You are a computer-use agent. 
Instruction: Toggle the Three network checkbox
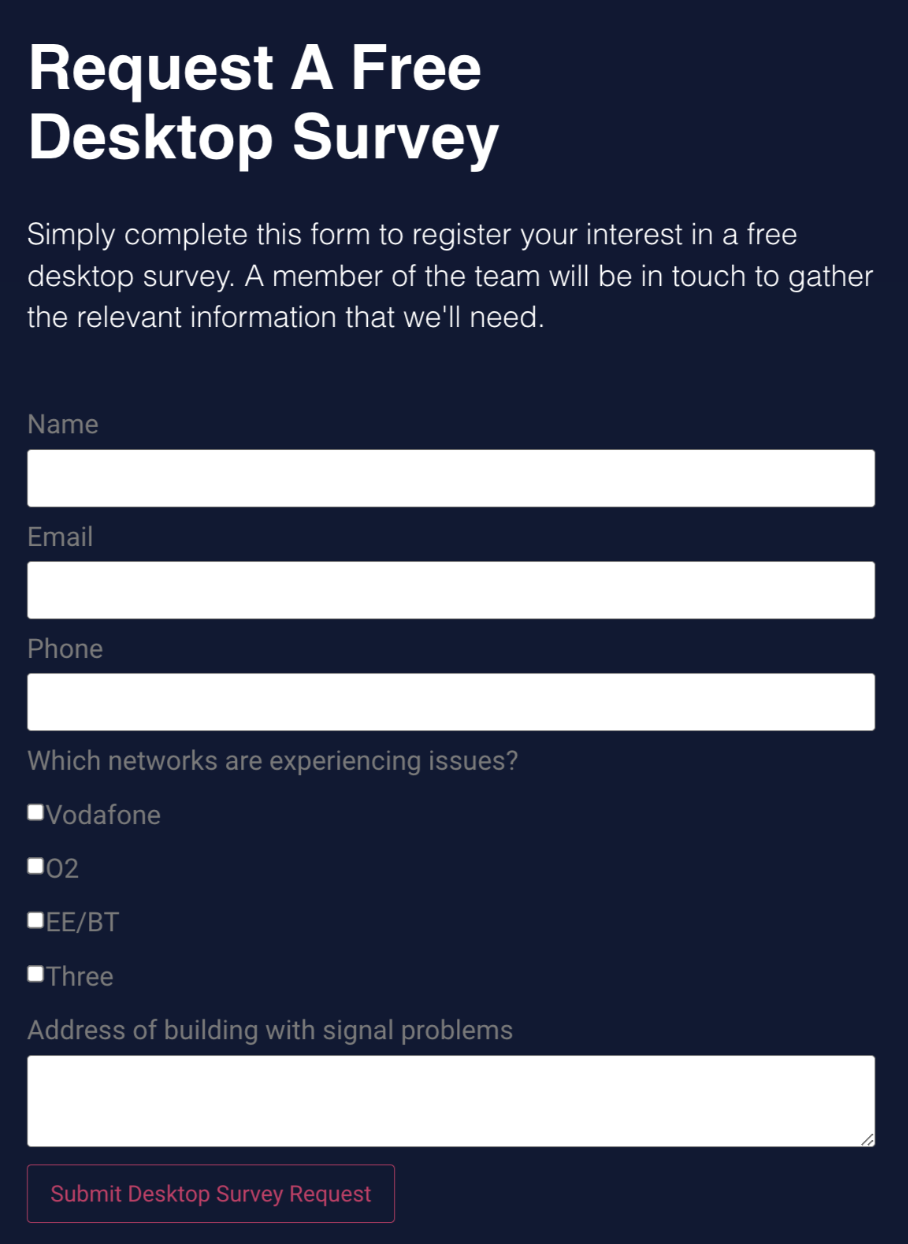click(36, 974)
